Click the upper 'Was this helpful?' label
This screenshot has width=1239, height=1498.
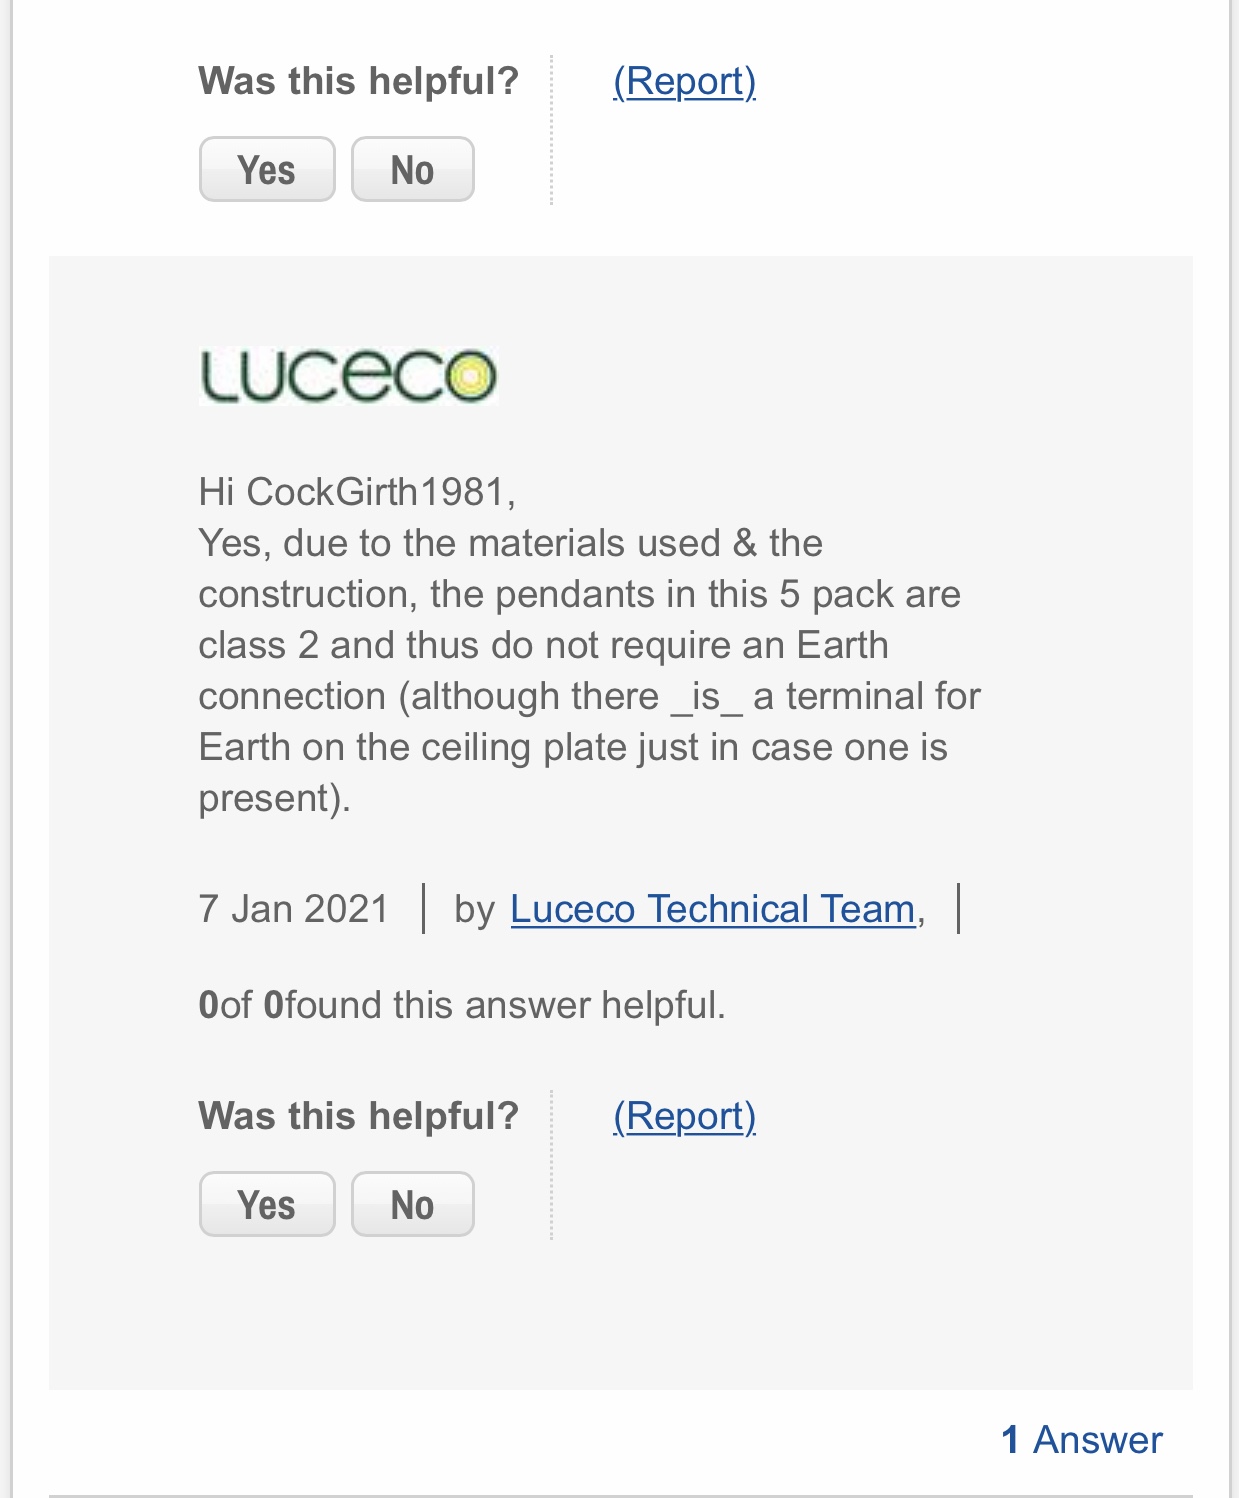coord(359,81)
